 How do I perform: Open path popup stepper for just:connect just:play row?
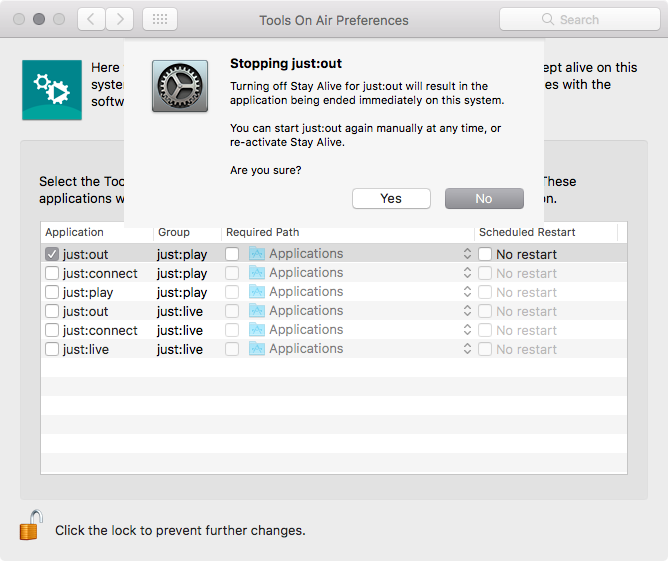pyautogui.click(x=467, y=273)
